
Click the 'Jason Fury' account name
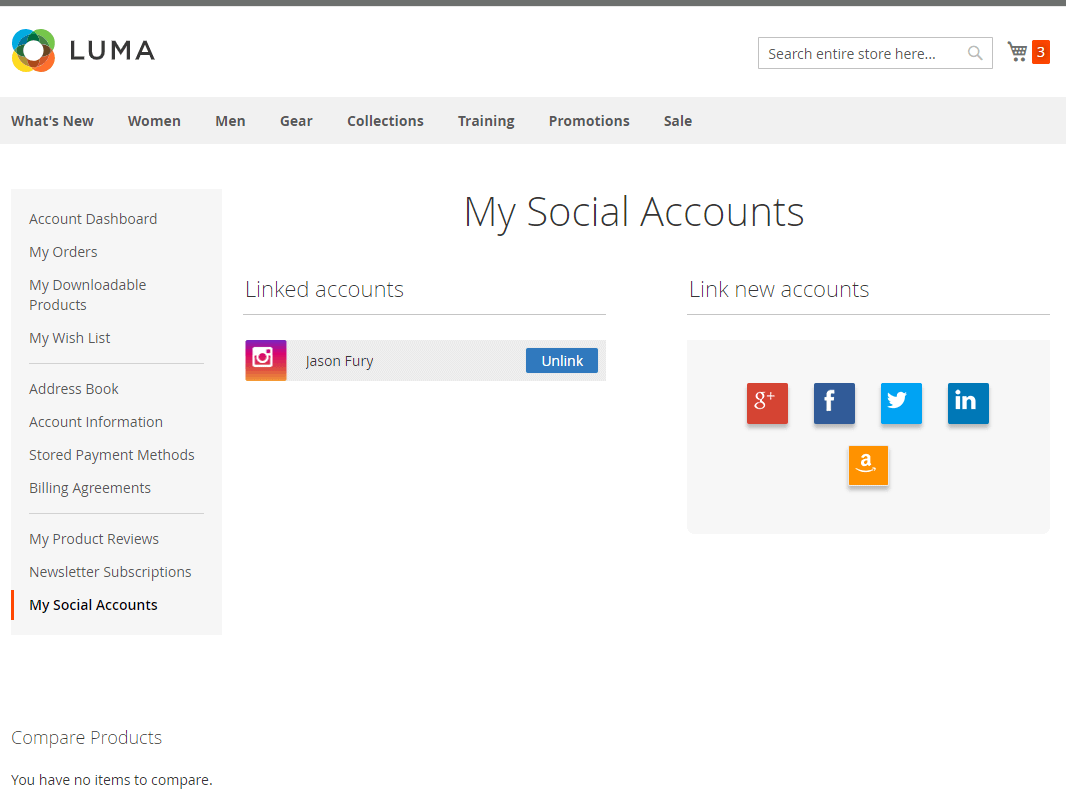click(x=339, y=361)
